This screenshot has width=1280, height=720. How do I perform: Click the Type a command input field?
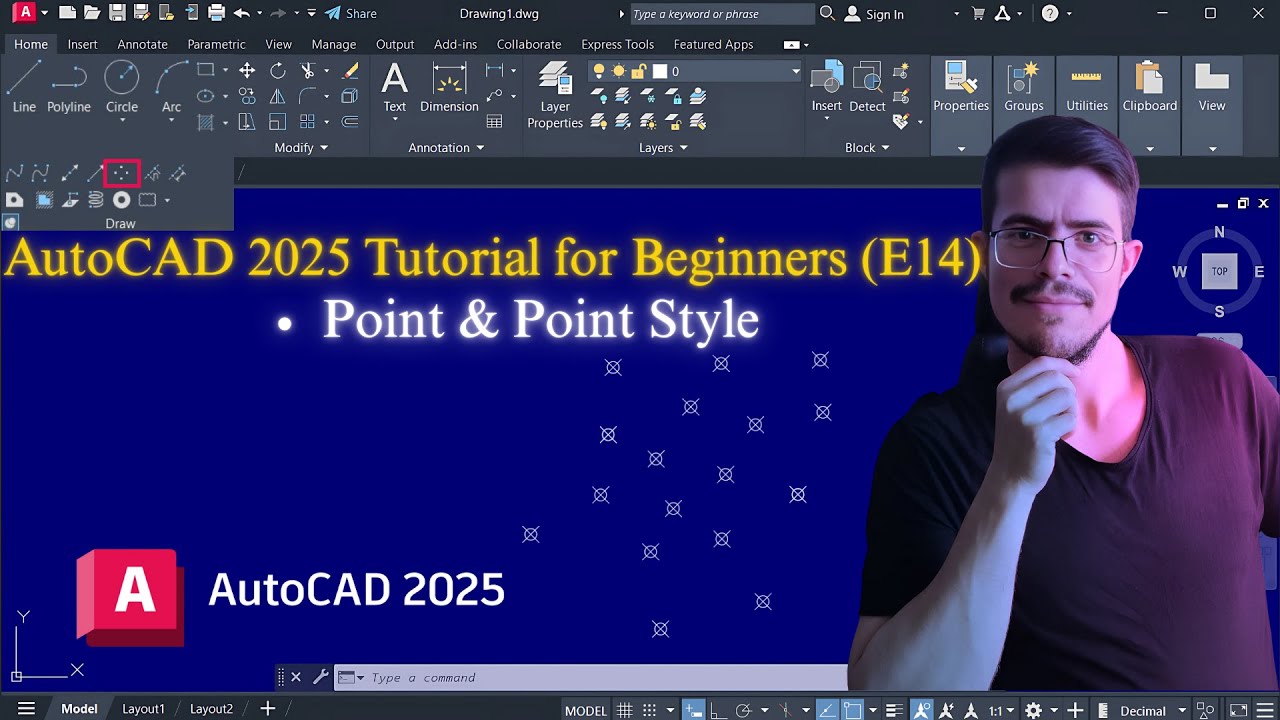pos(600,678)
